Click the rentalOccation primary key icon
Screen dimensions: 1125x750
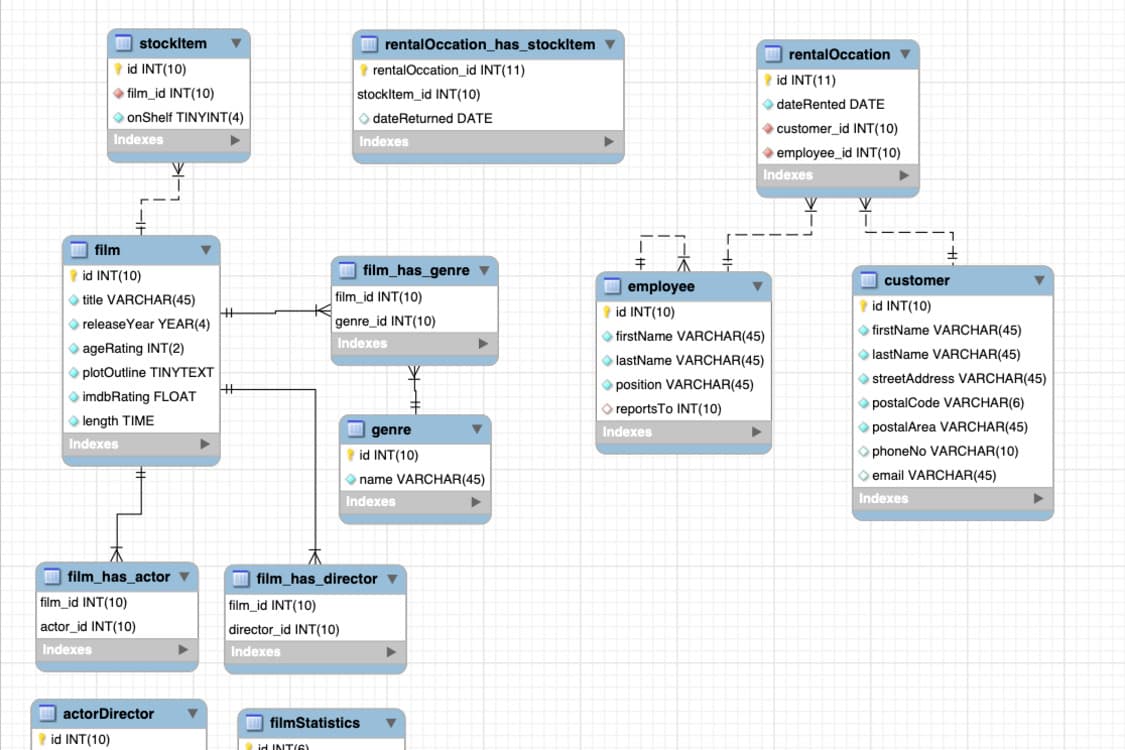point(768,80)
